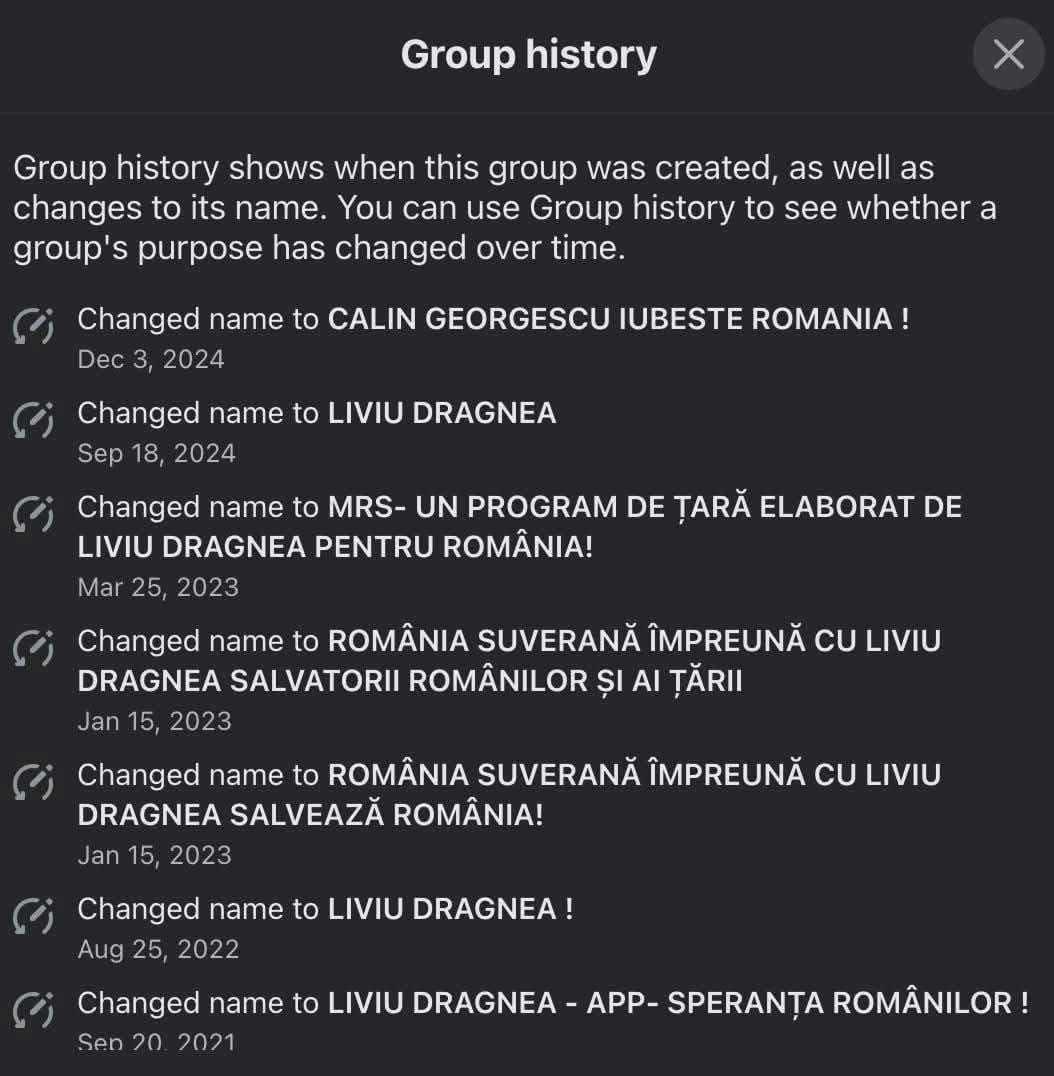Image resolution: width=1054 pixels, height=1076 pixels.
Task: Select the icon next to MRS- UN PROGRAM entry
Action: coord(33,514)
